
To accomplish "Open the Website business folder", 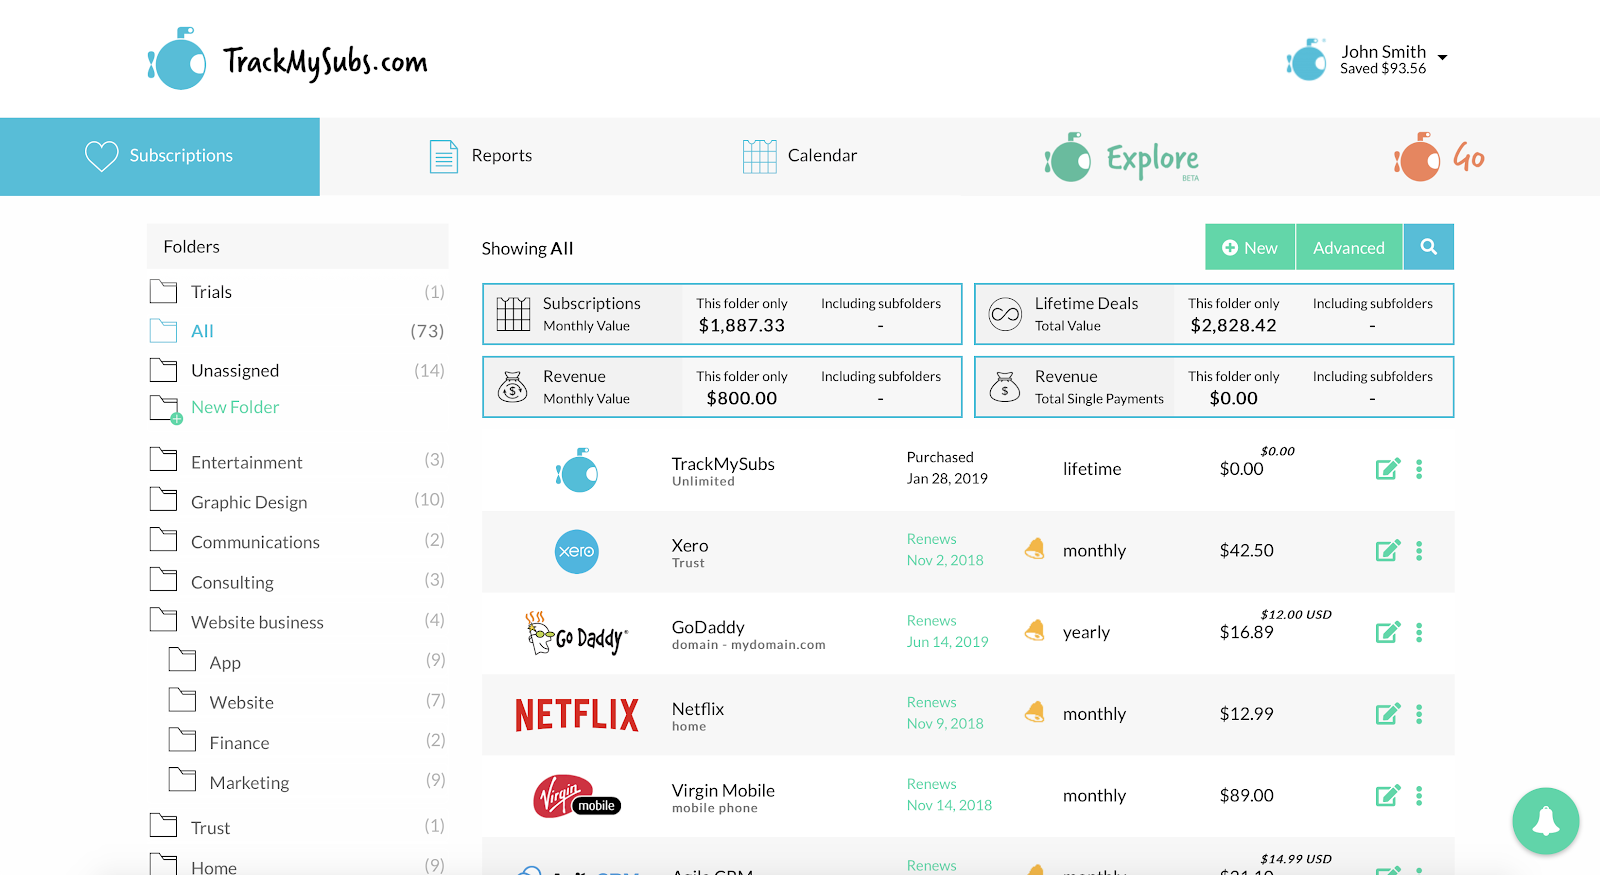I will [257, 622].
